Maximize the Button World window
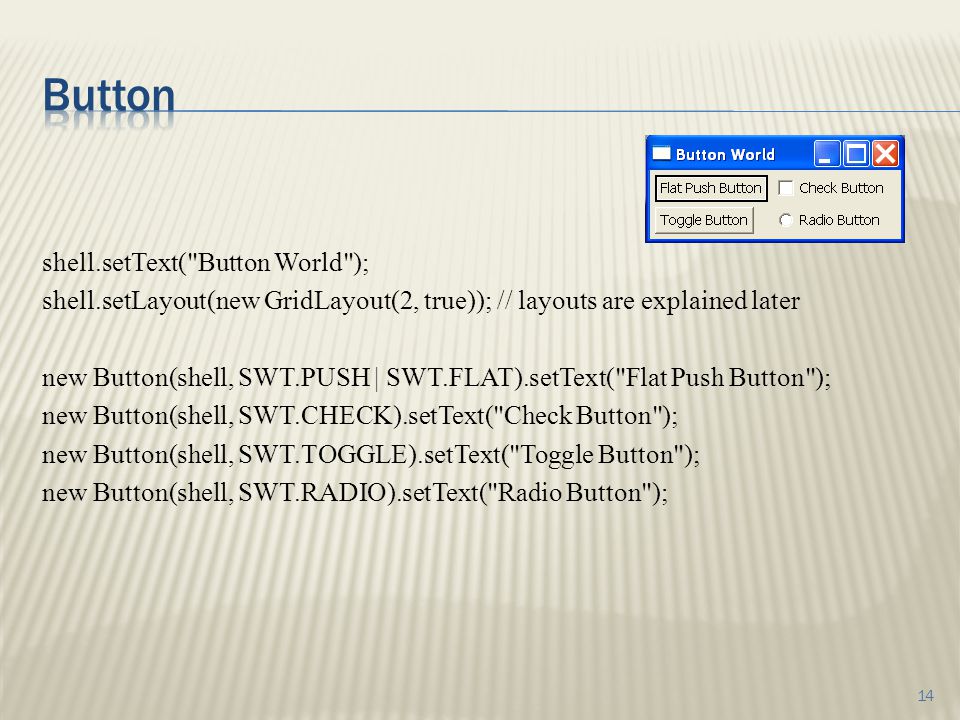This screenshot has width=960, height=720. 856,154
